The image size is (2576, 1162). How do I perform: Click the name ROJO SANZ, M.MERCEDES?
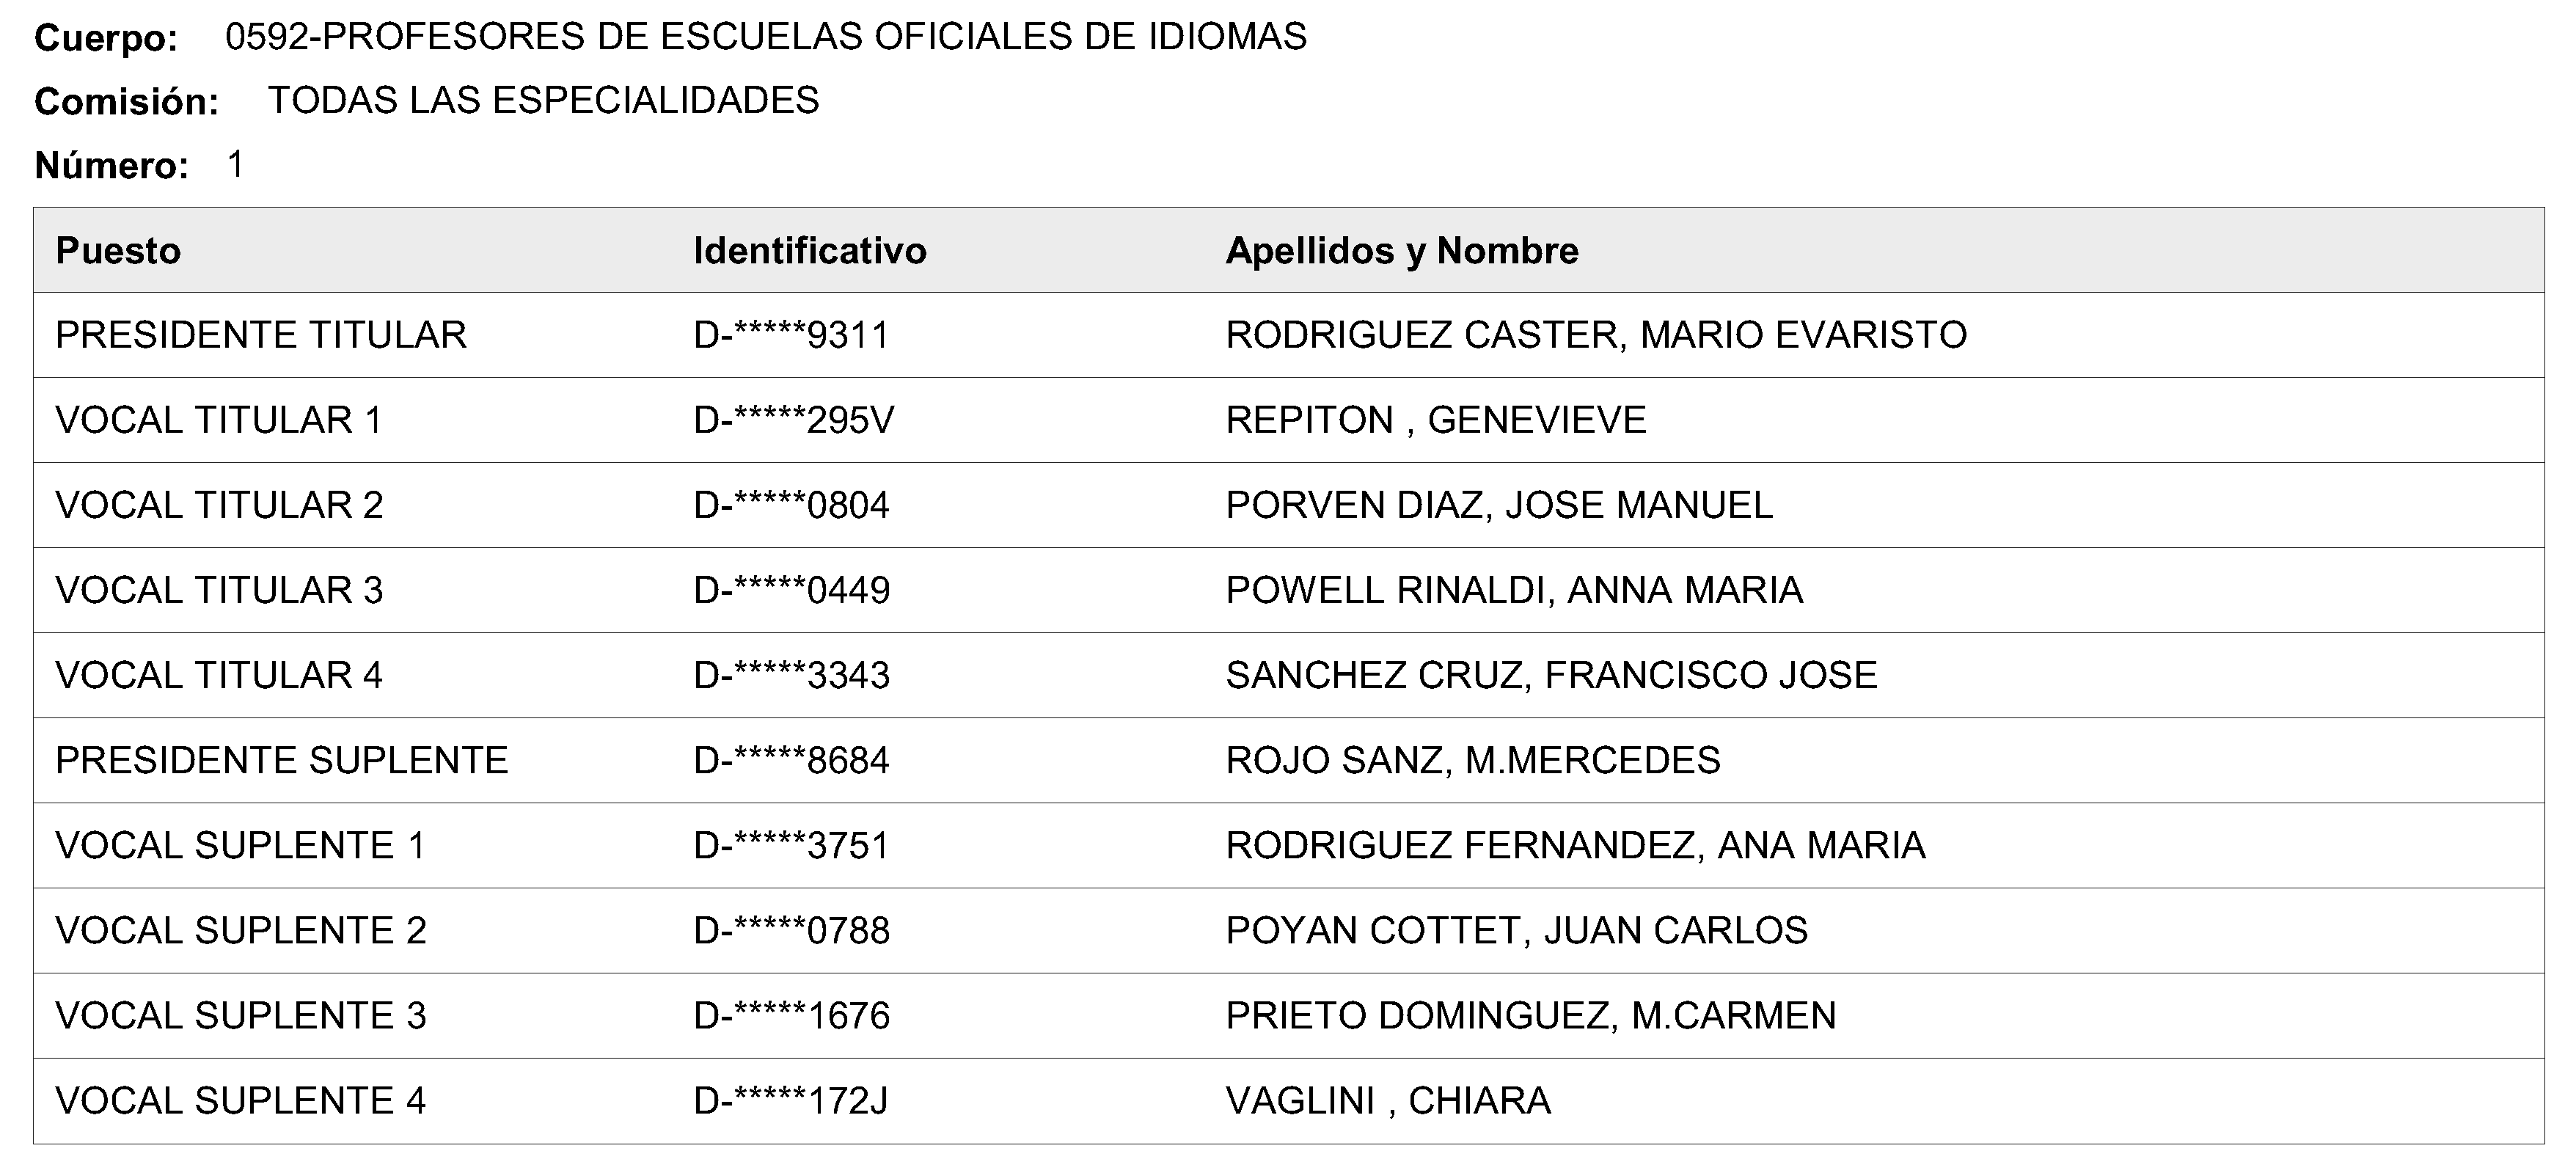point(1472,760)
